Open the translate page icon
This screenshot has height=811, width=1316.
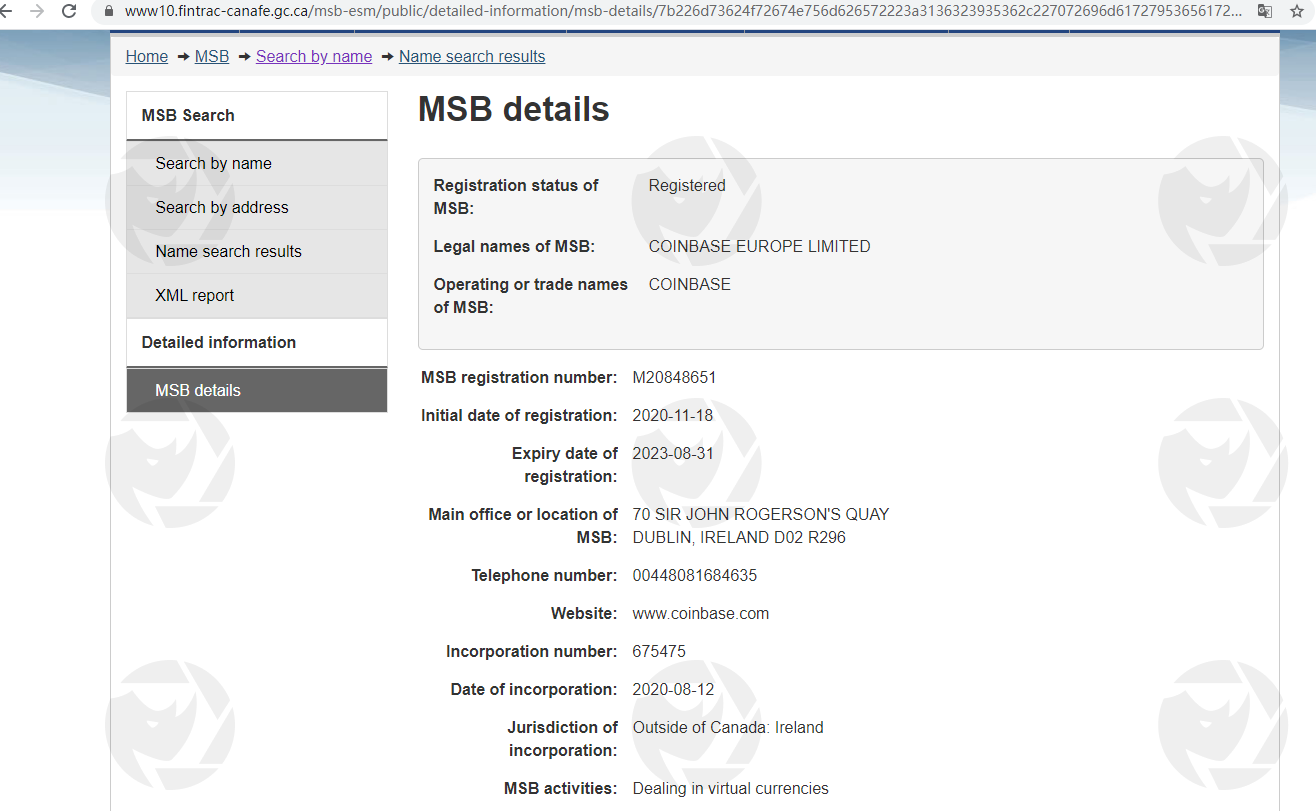[1265, 11]
